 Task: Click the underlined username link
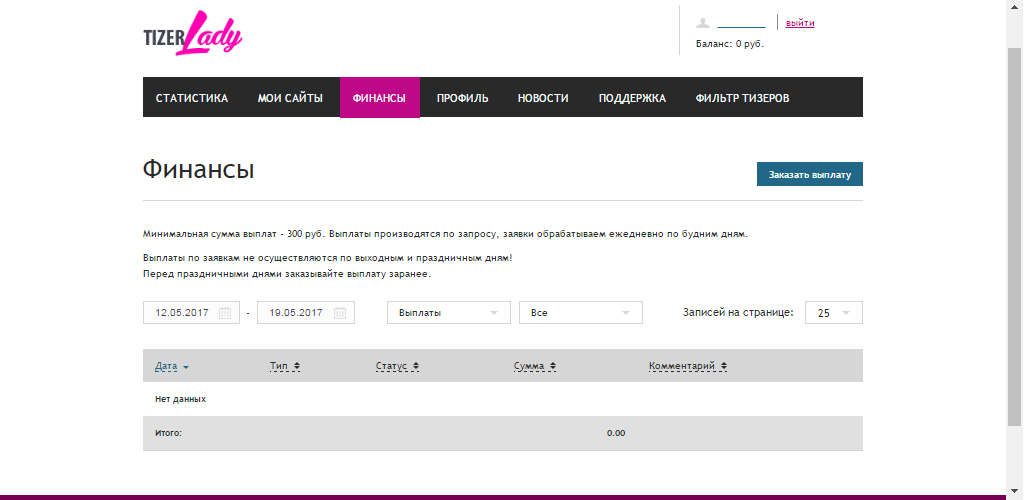pos(741,23)
